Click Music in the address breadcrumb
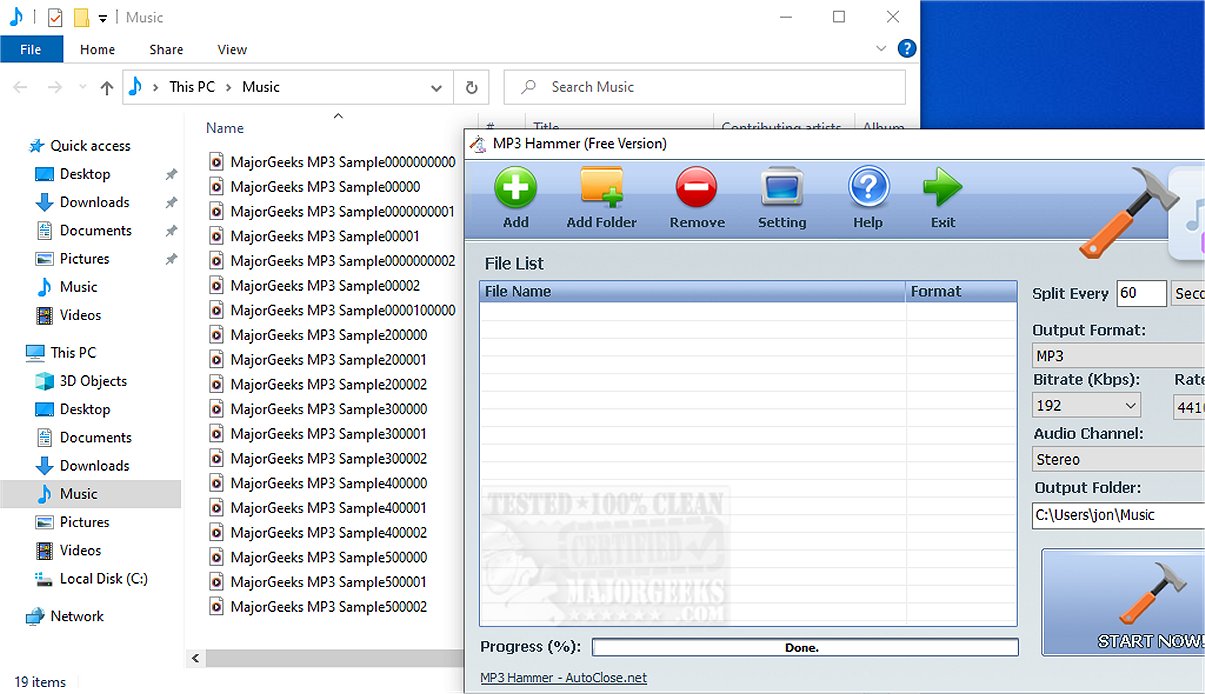 261,87
